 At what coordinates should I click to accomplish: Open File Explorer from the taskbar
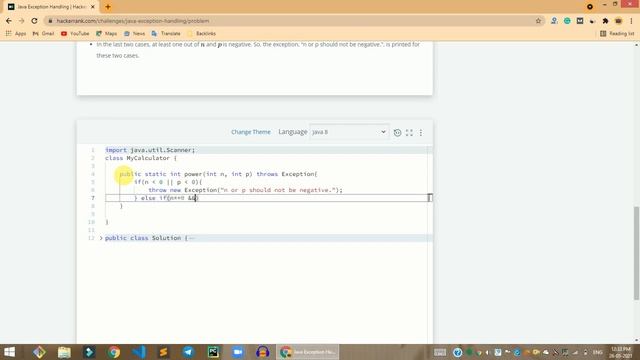coord(64,352)
